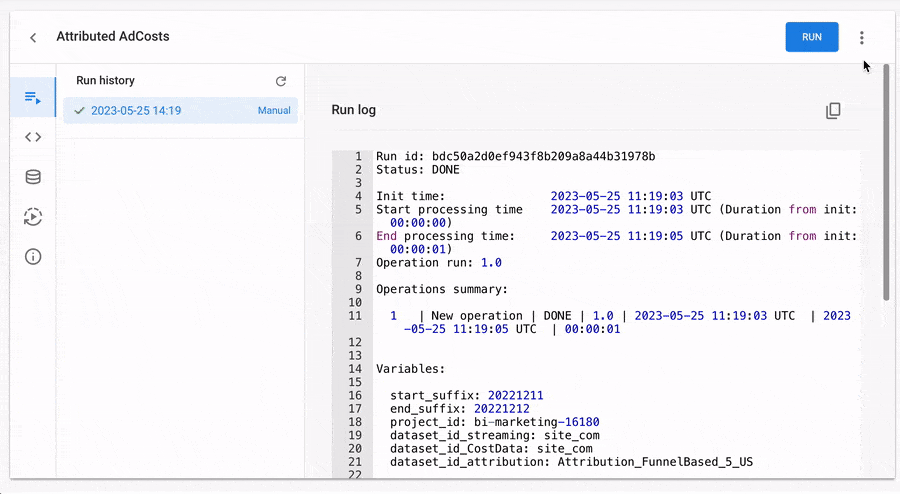Click line number 11 in the gutter
The image size is (900, 494).
(x=355, y=316)
